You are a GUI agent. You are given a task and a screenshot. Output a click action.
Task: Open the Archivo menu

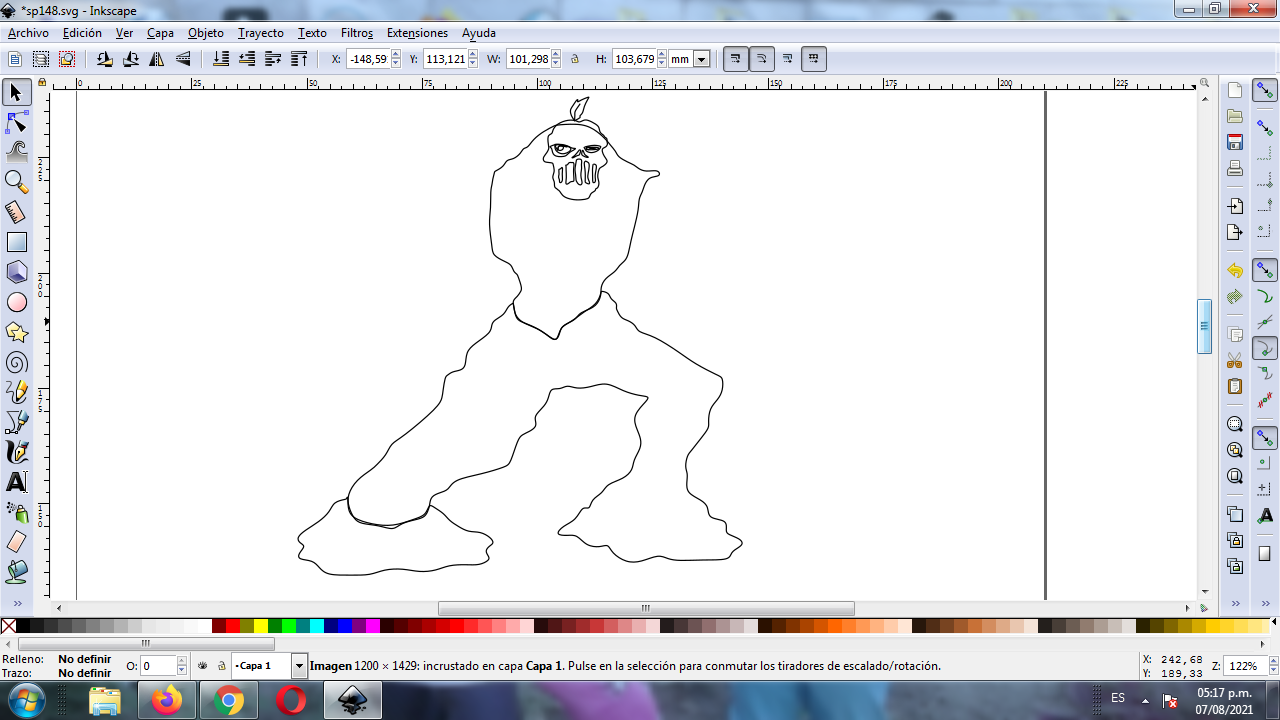tap(28, 33)
